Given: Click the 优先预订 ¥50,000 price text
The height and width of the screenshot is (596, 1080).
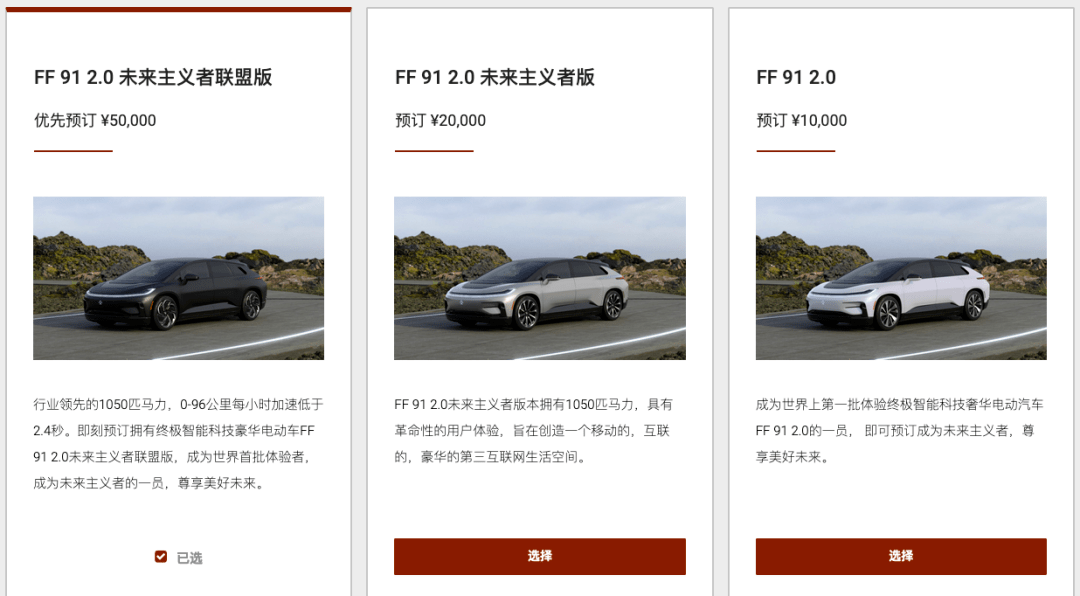Looking at the screenshot, I should pyautogui.click(x=95, y=121).
